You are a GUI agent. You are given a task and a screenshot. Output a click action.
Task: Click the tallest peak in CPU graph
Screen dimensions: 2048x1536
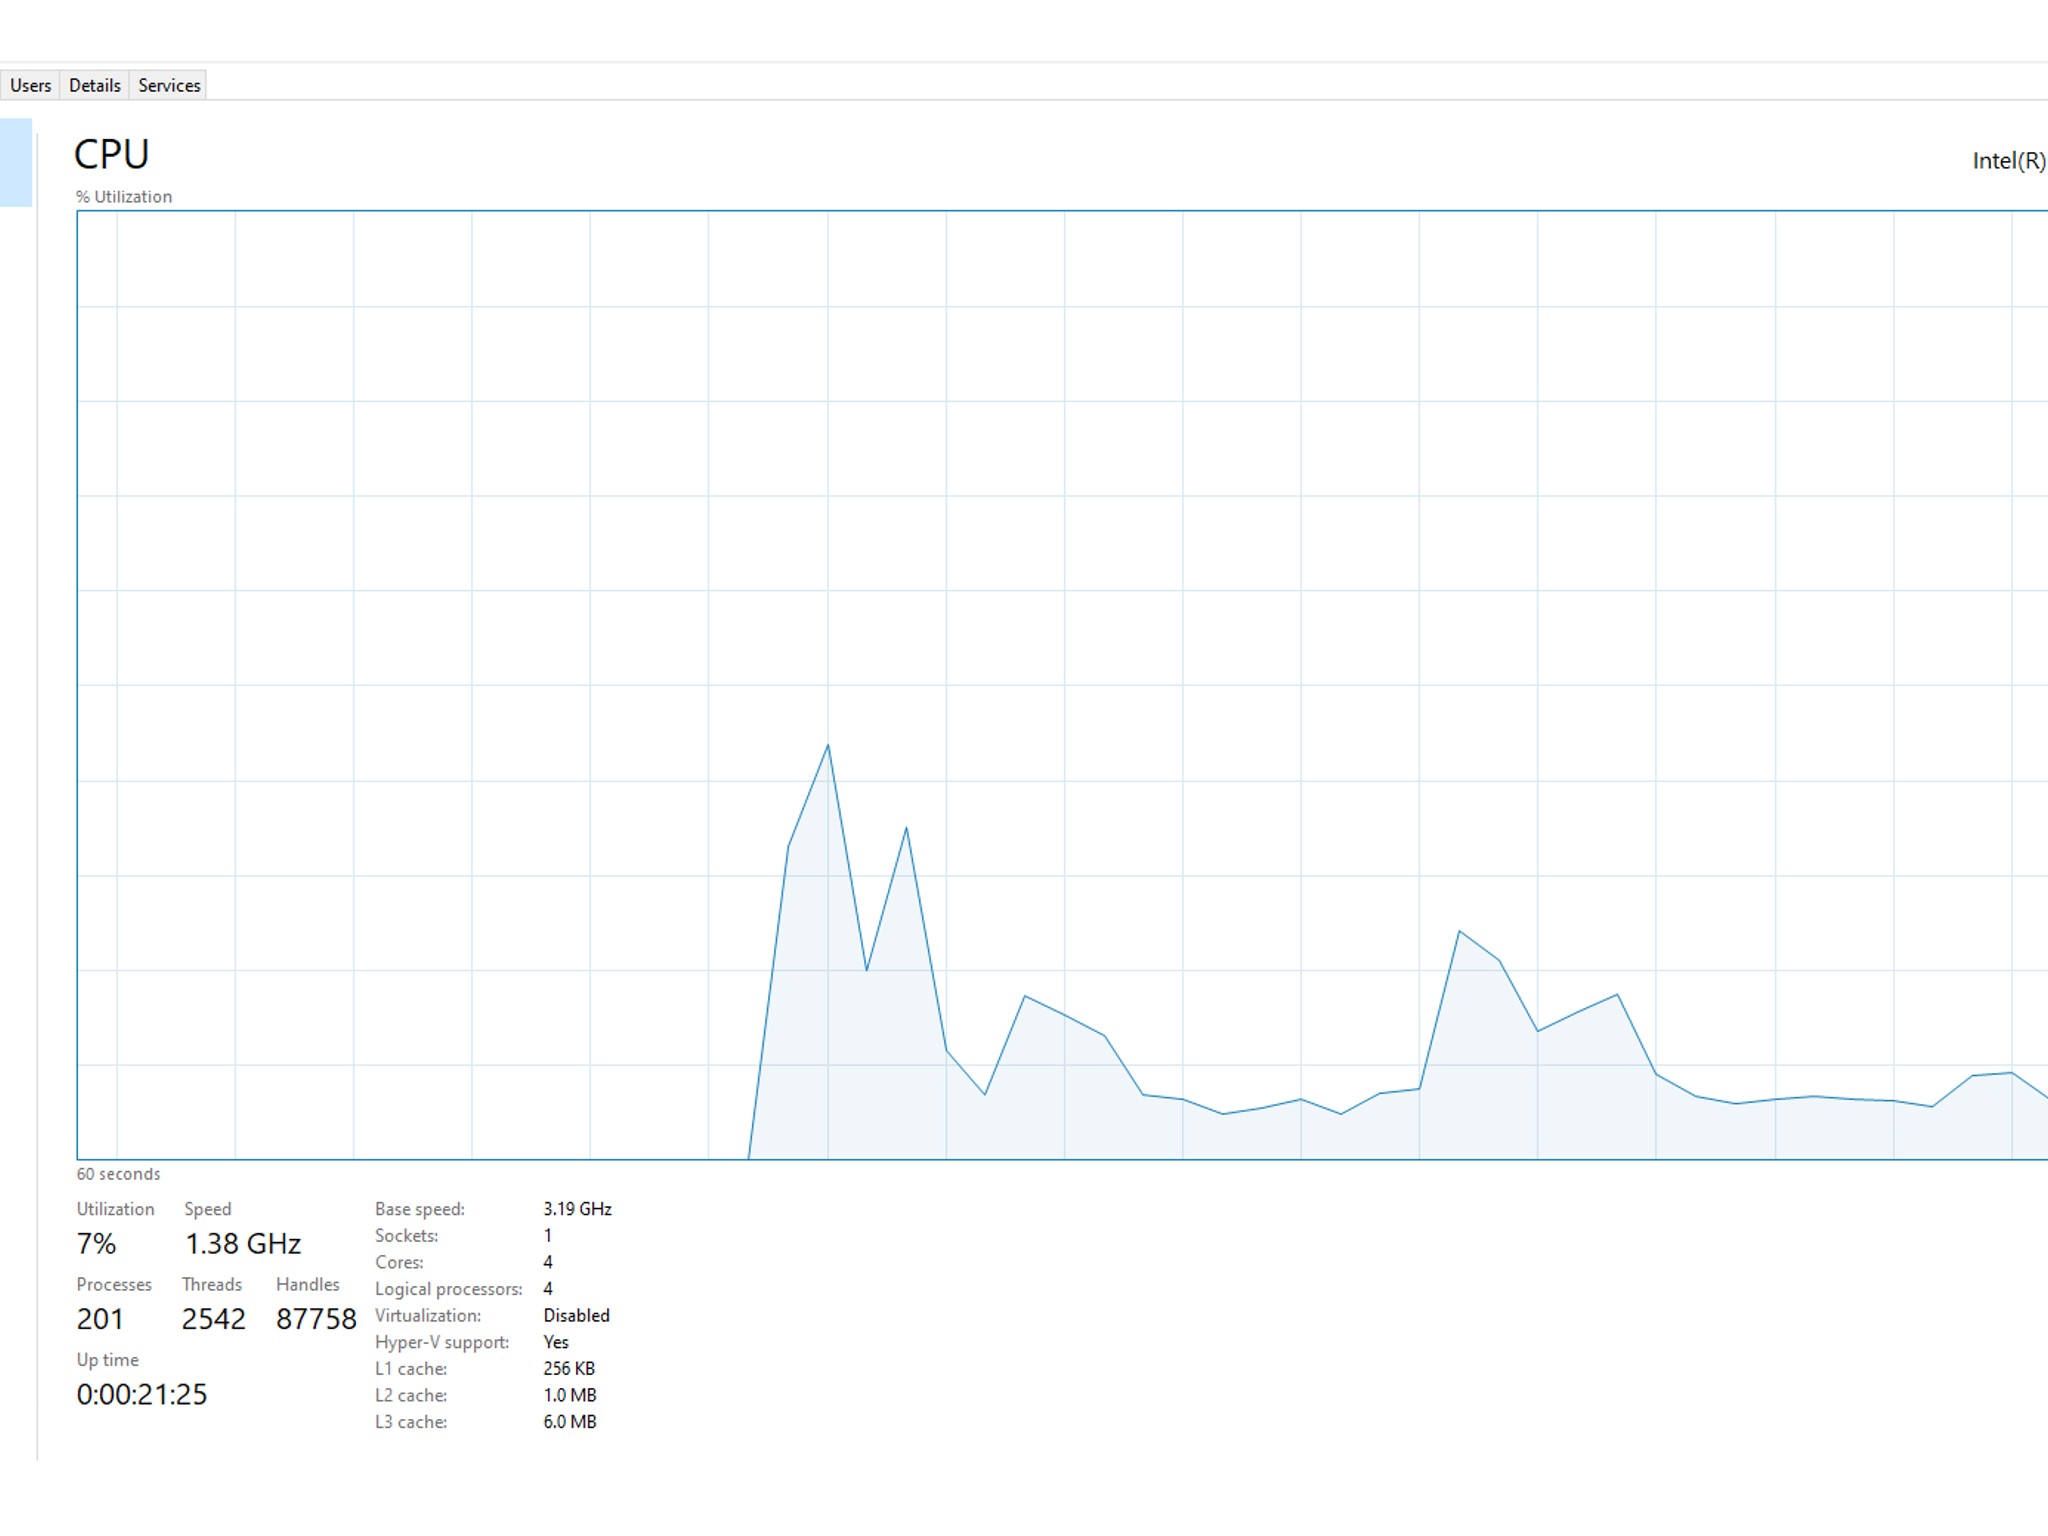coord(827,748)
